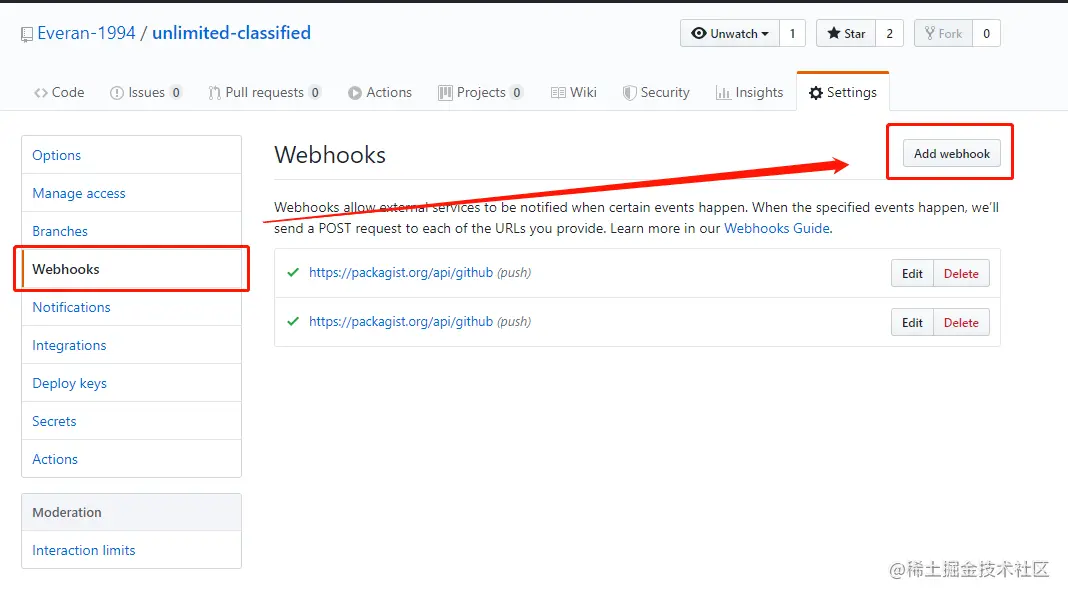
Task: Open the Webhooks Guide link
Action: click(776, 228)
